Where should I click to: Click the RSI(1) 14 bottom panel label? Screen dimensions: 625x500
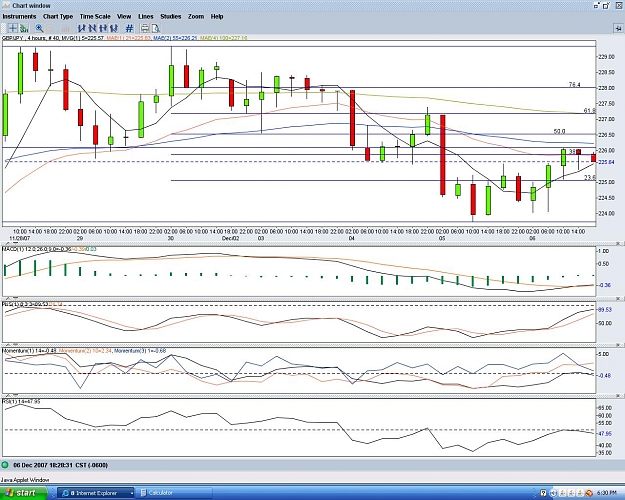point(21,402)
